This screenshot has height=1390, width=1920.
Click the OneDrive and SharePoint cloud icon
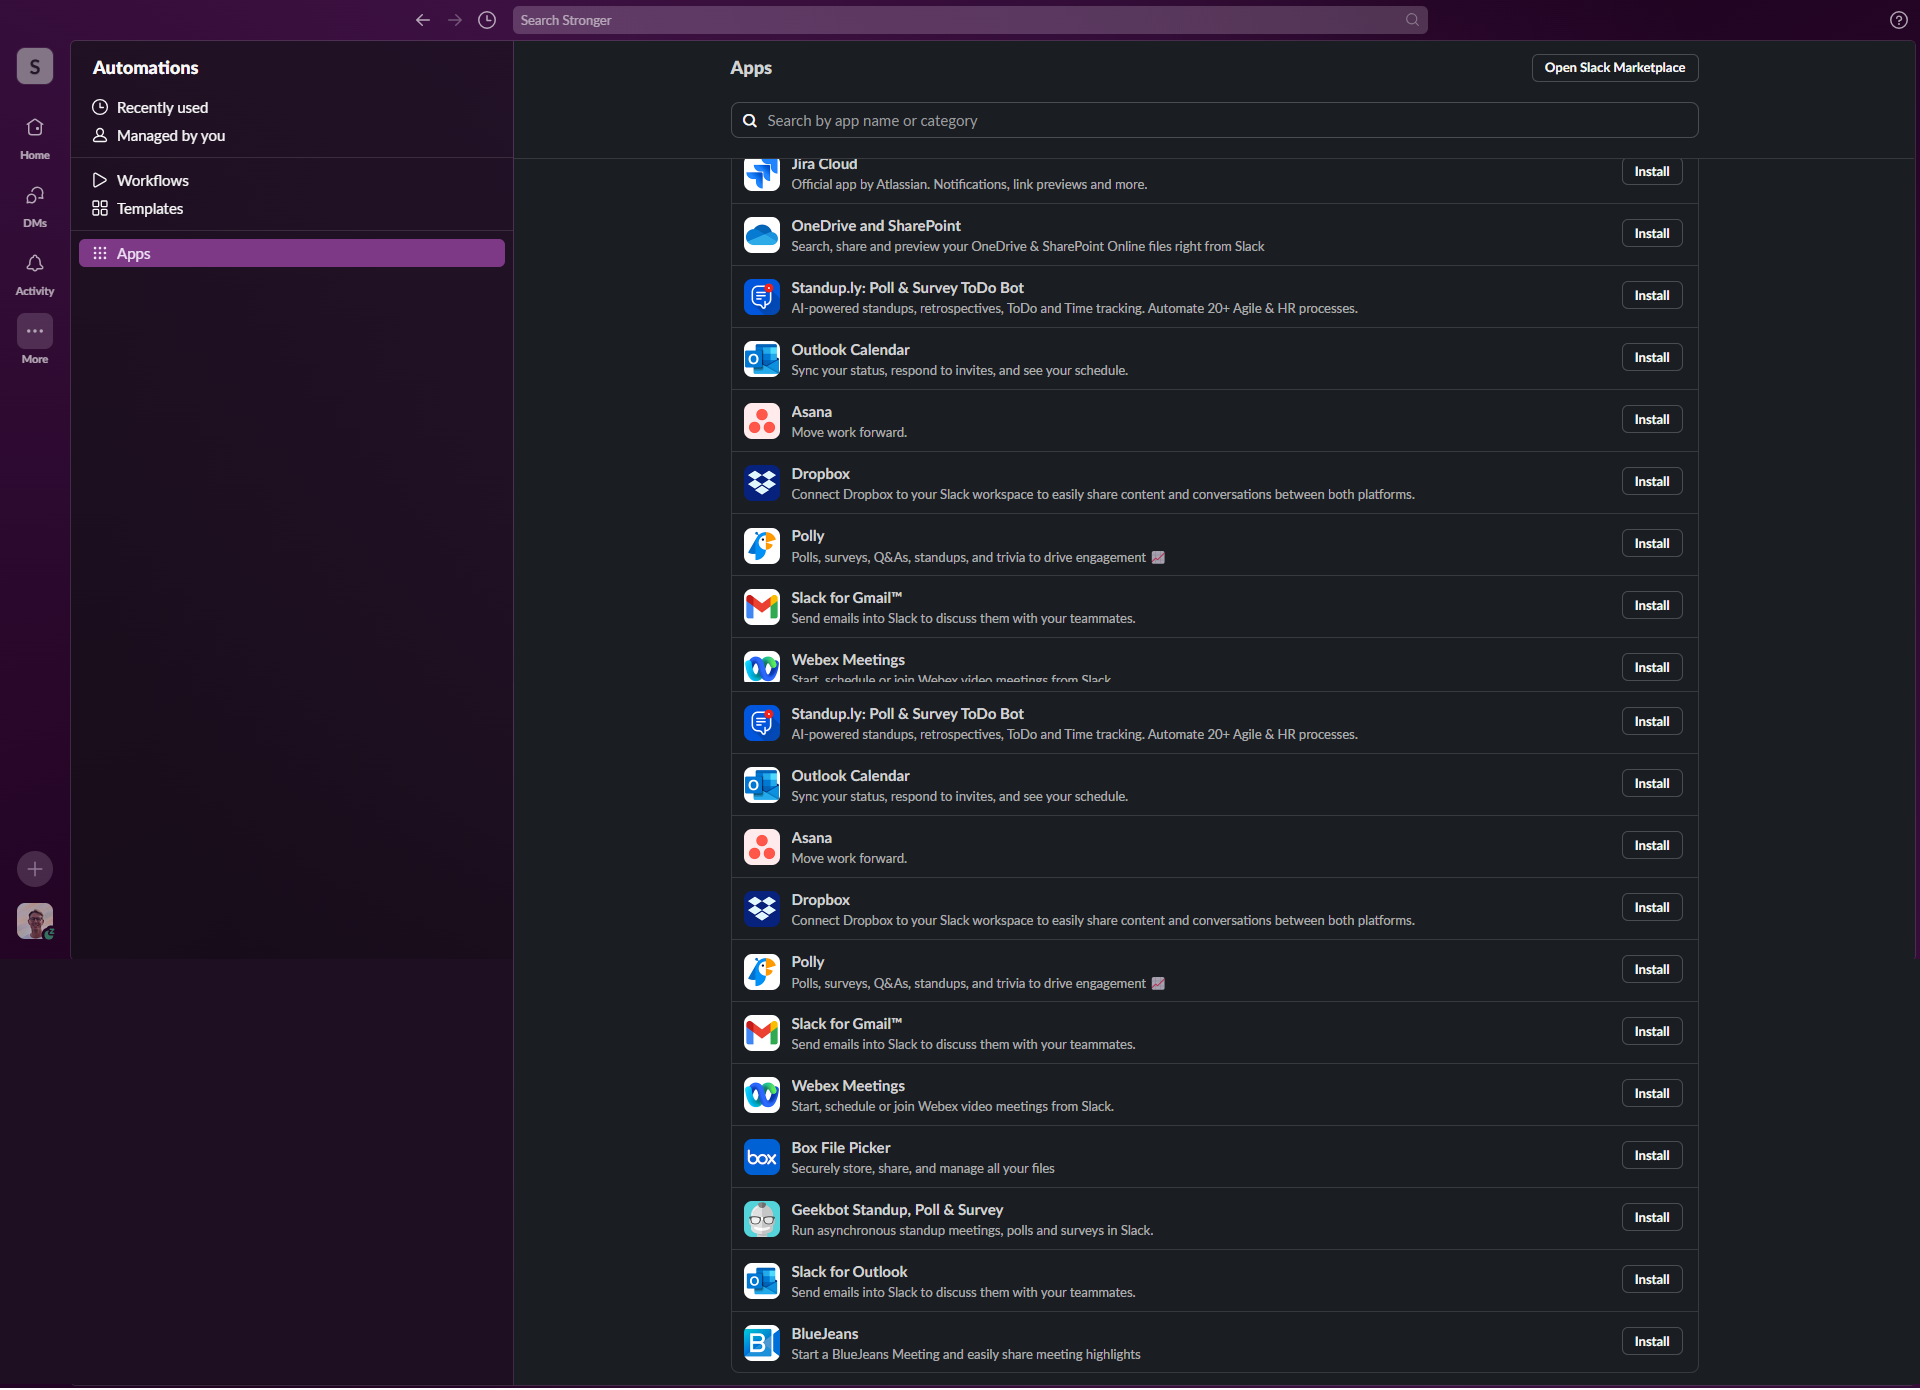pos(762,235)
